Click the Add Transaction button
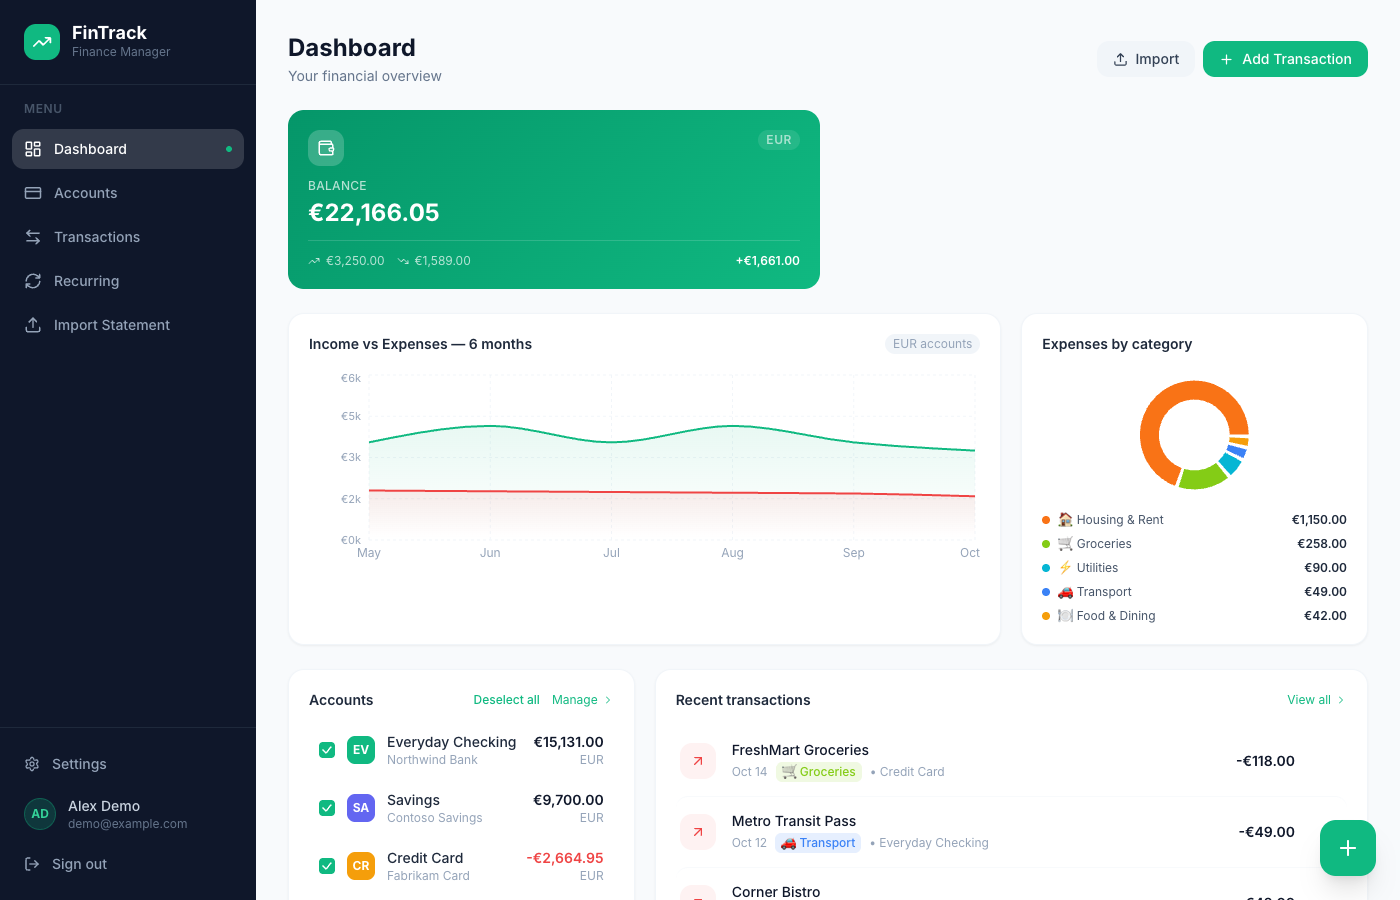This screenshot has width=1400, height=900. pyautogui.click(x=1285, y=59)
